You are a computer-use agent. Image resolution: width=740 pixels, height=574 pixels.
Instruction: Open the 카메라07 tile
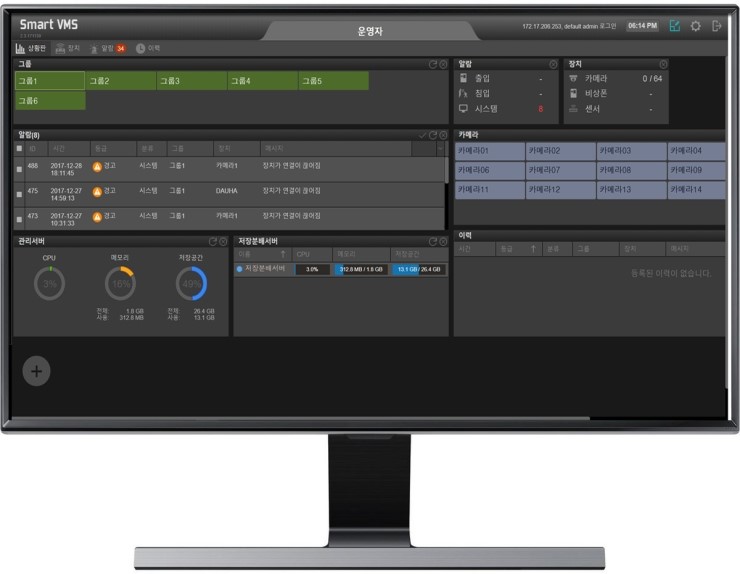point(561,170)
